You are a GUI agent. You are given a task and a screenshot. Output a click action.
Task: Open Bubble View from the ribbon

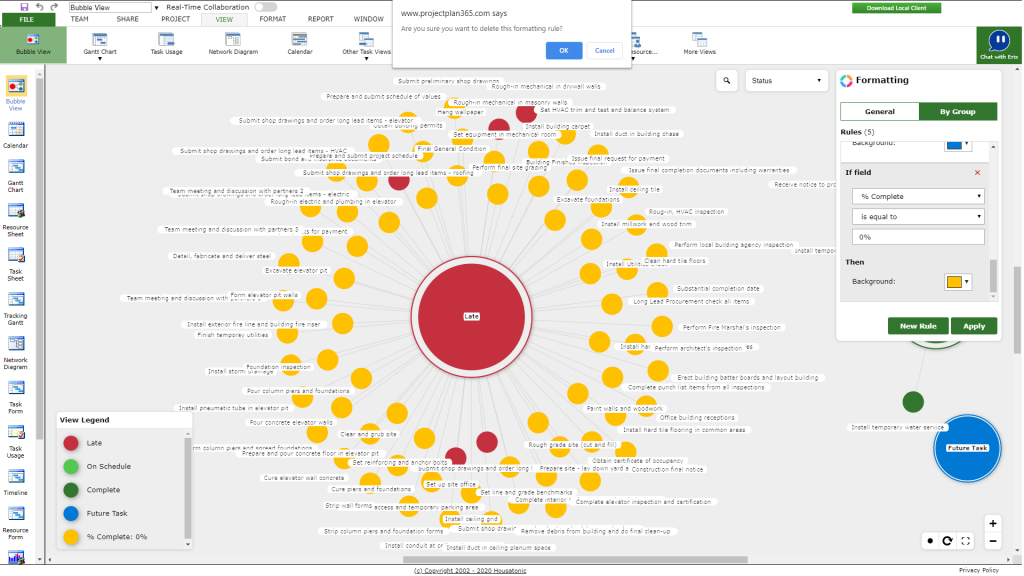[x=33, y=44]
